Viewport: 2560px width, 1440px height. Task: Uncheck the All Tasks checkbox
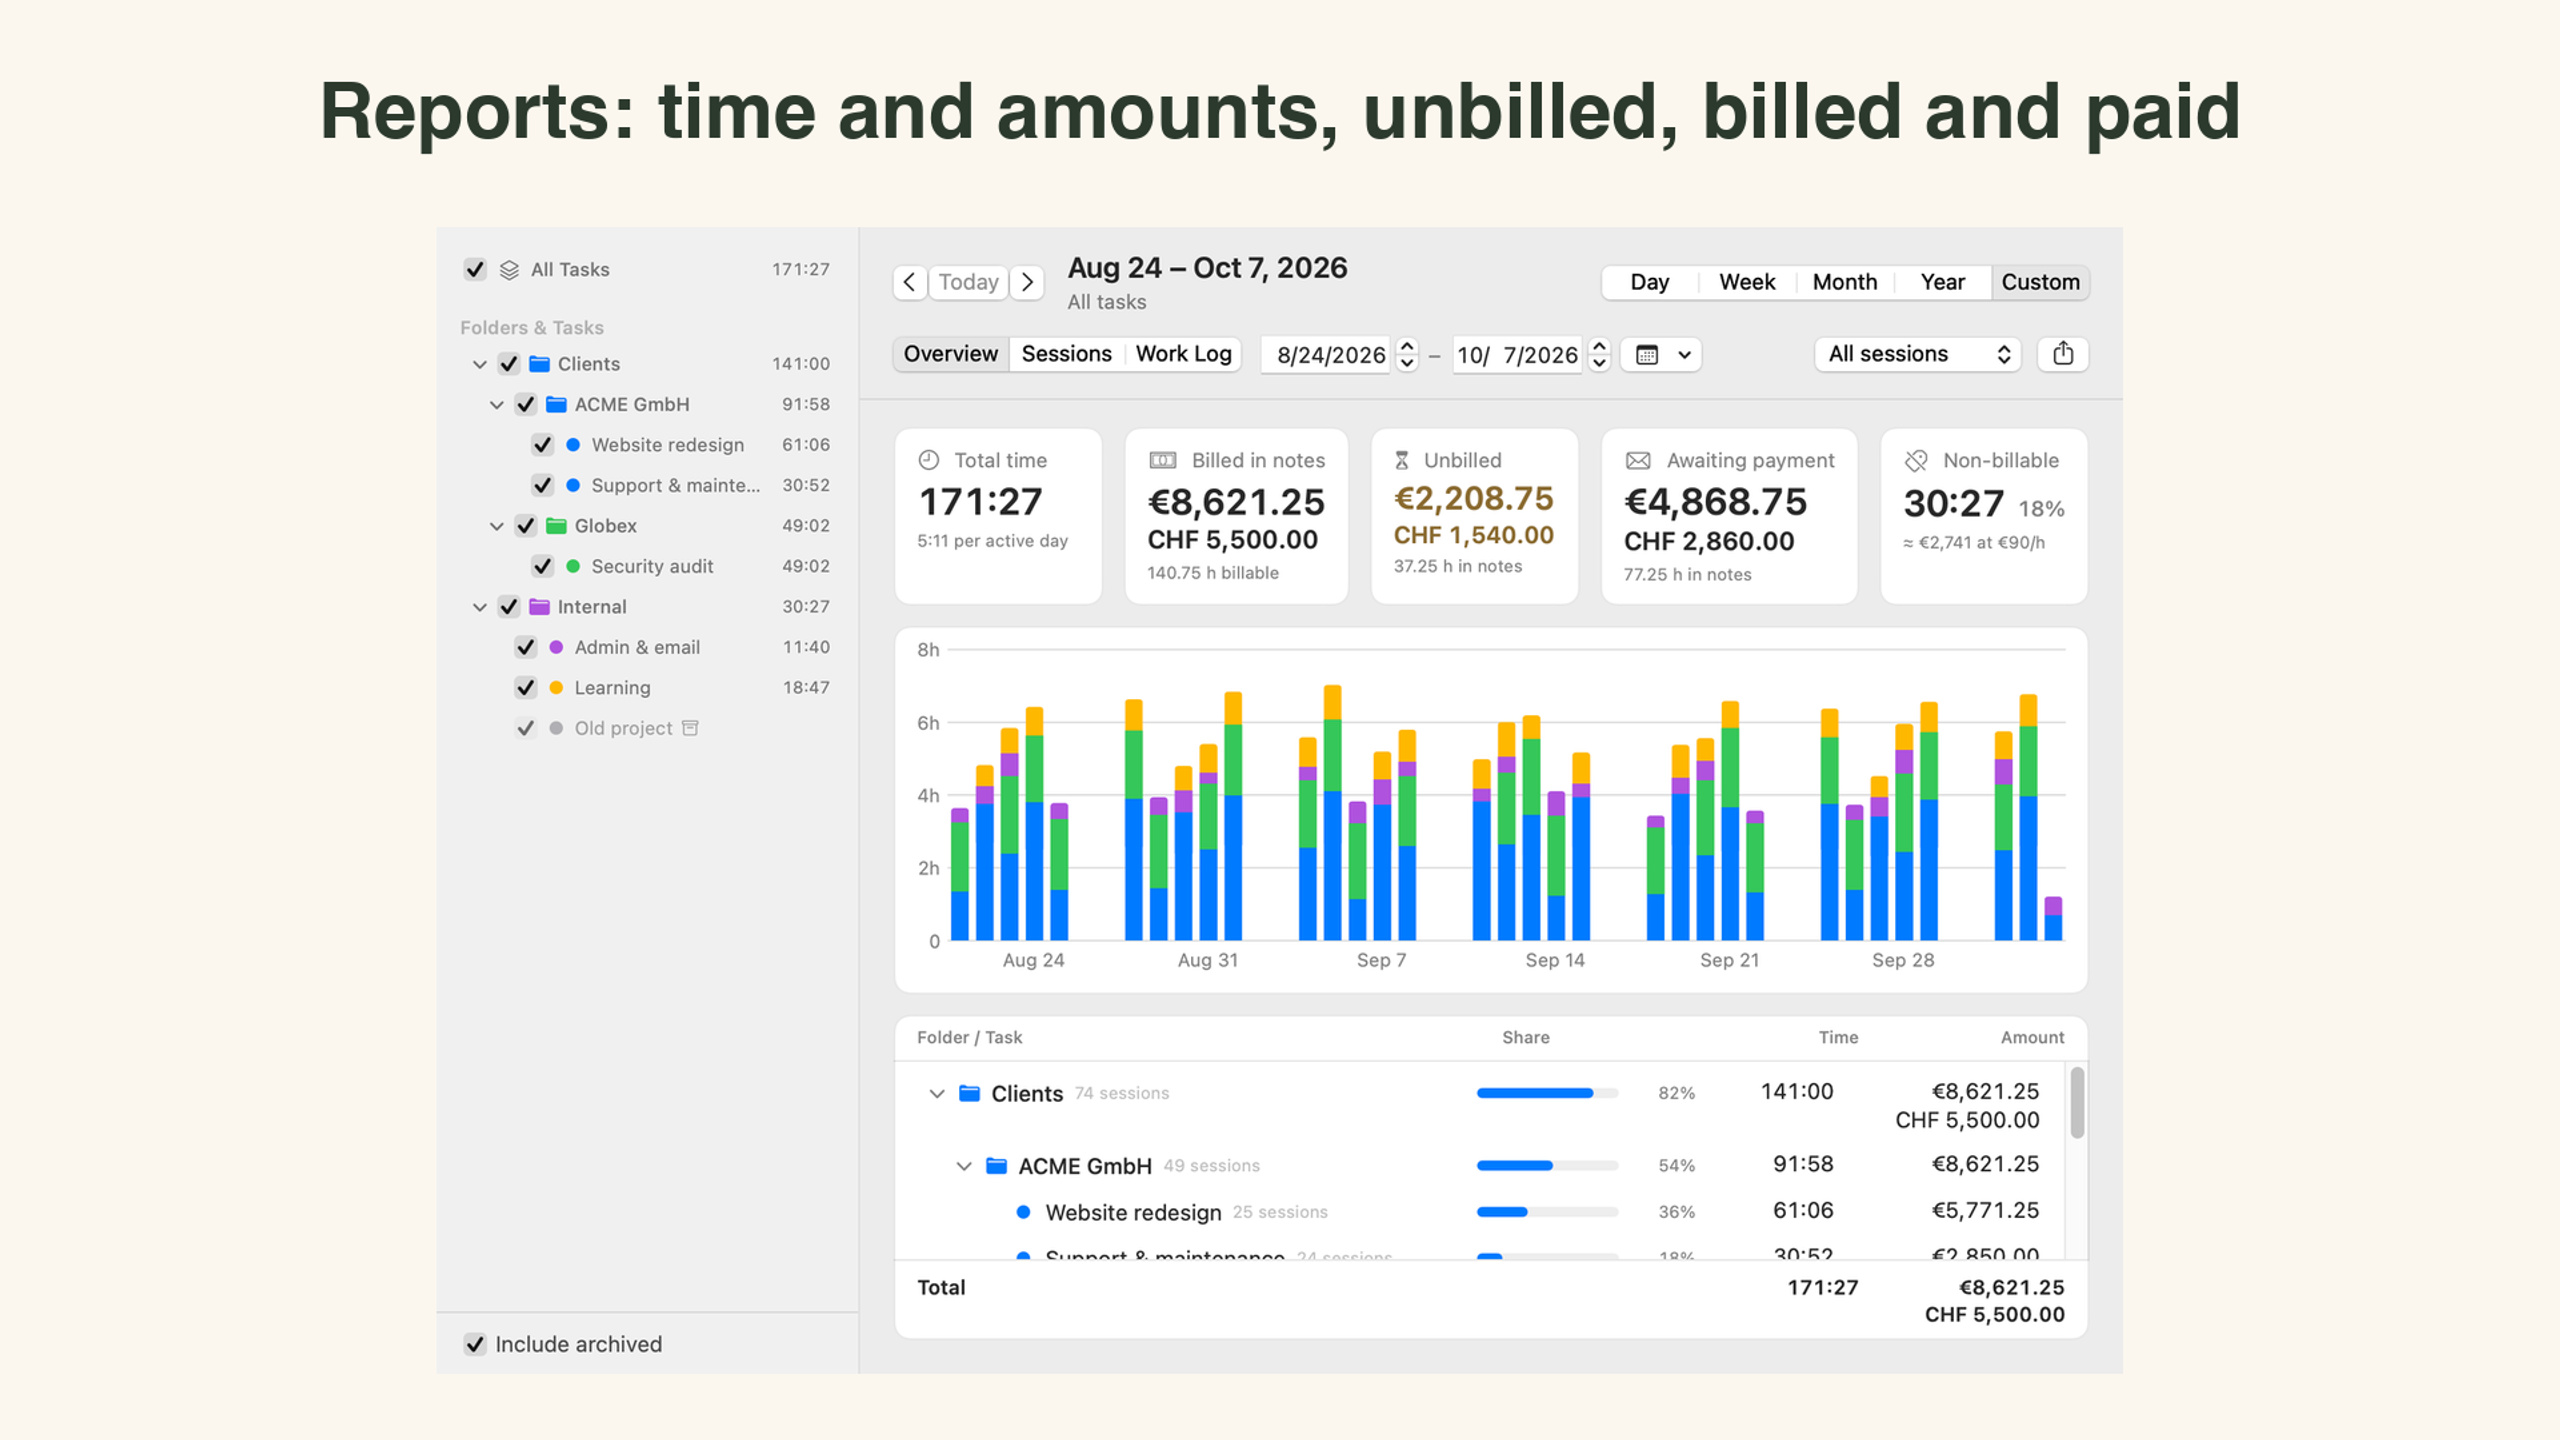tap(475, 270)
